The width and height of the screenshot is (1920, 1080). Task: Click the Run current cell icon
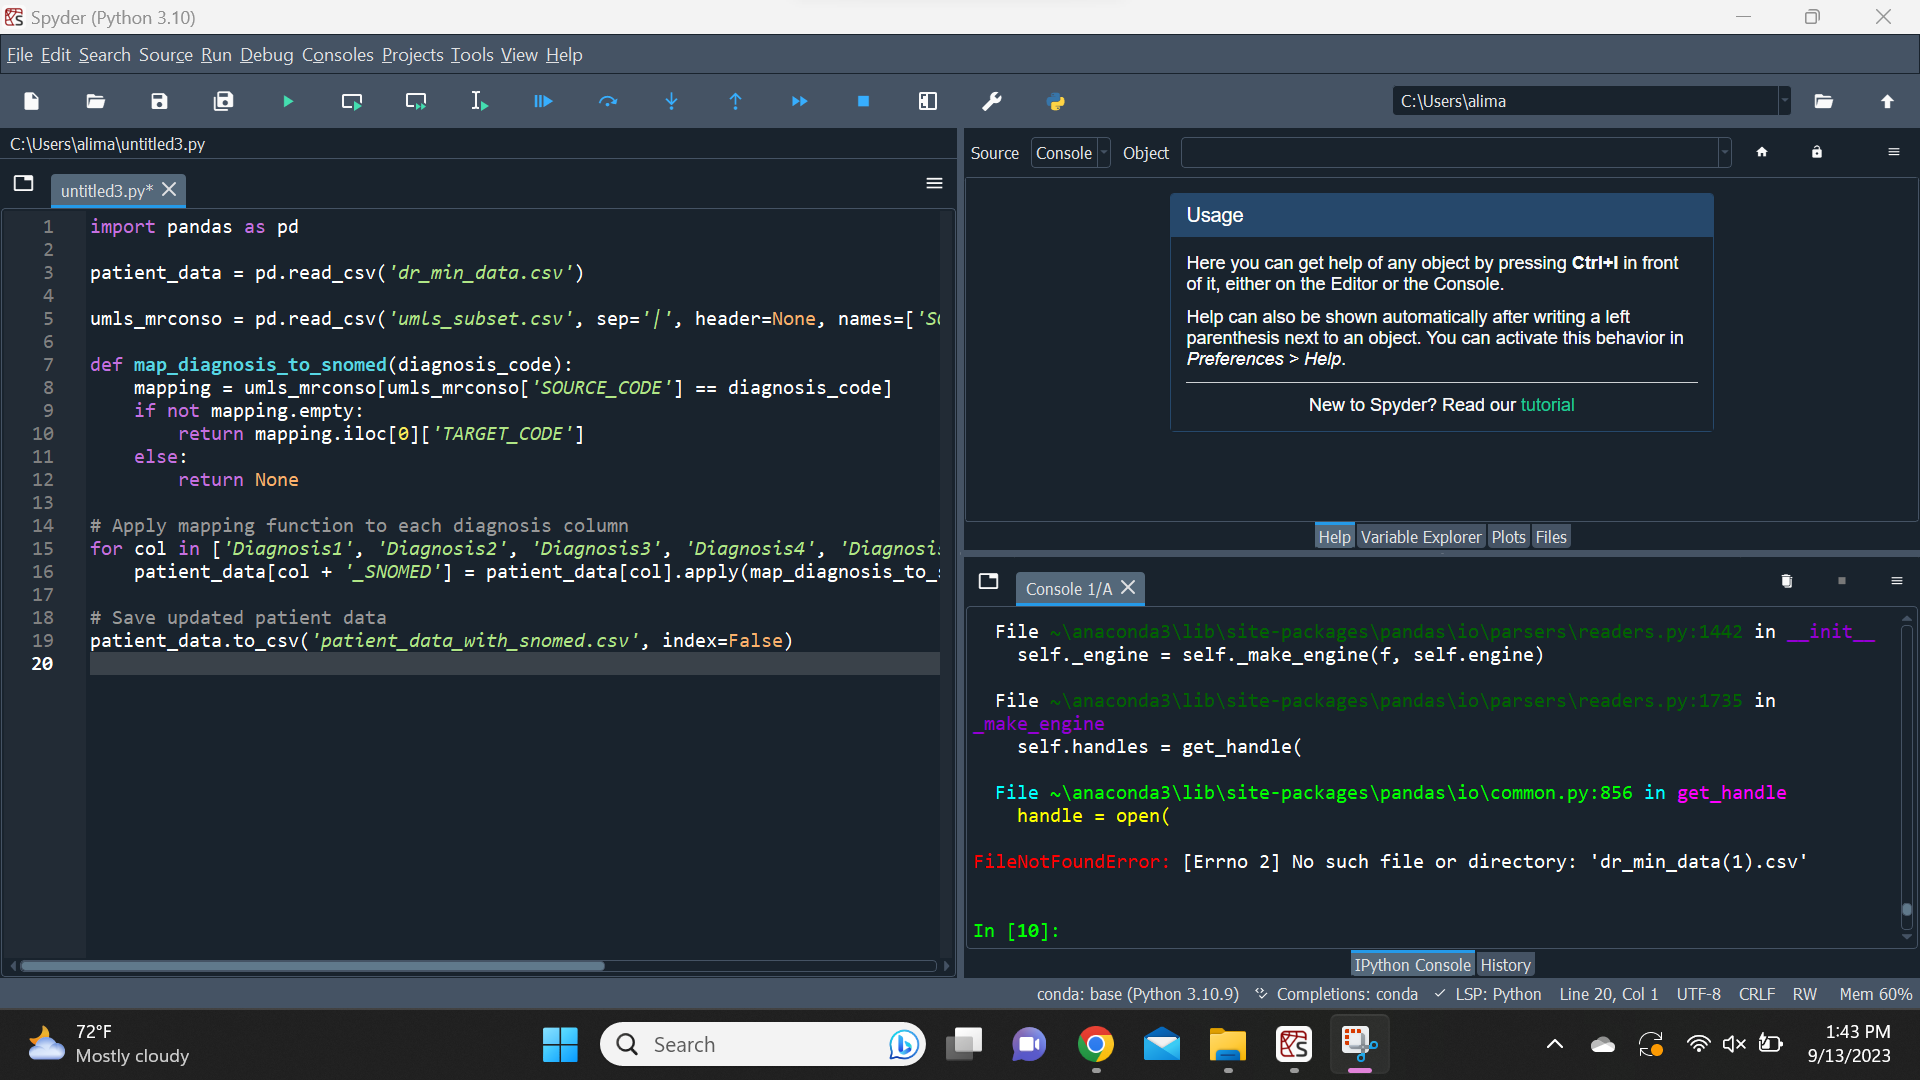(352, 101)
